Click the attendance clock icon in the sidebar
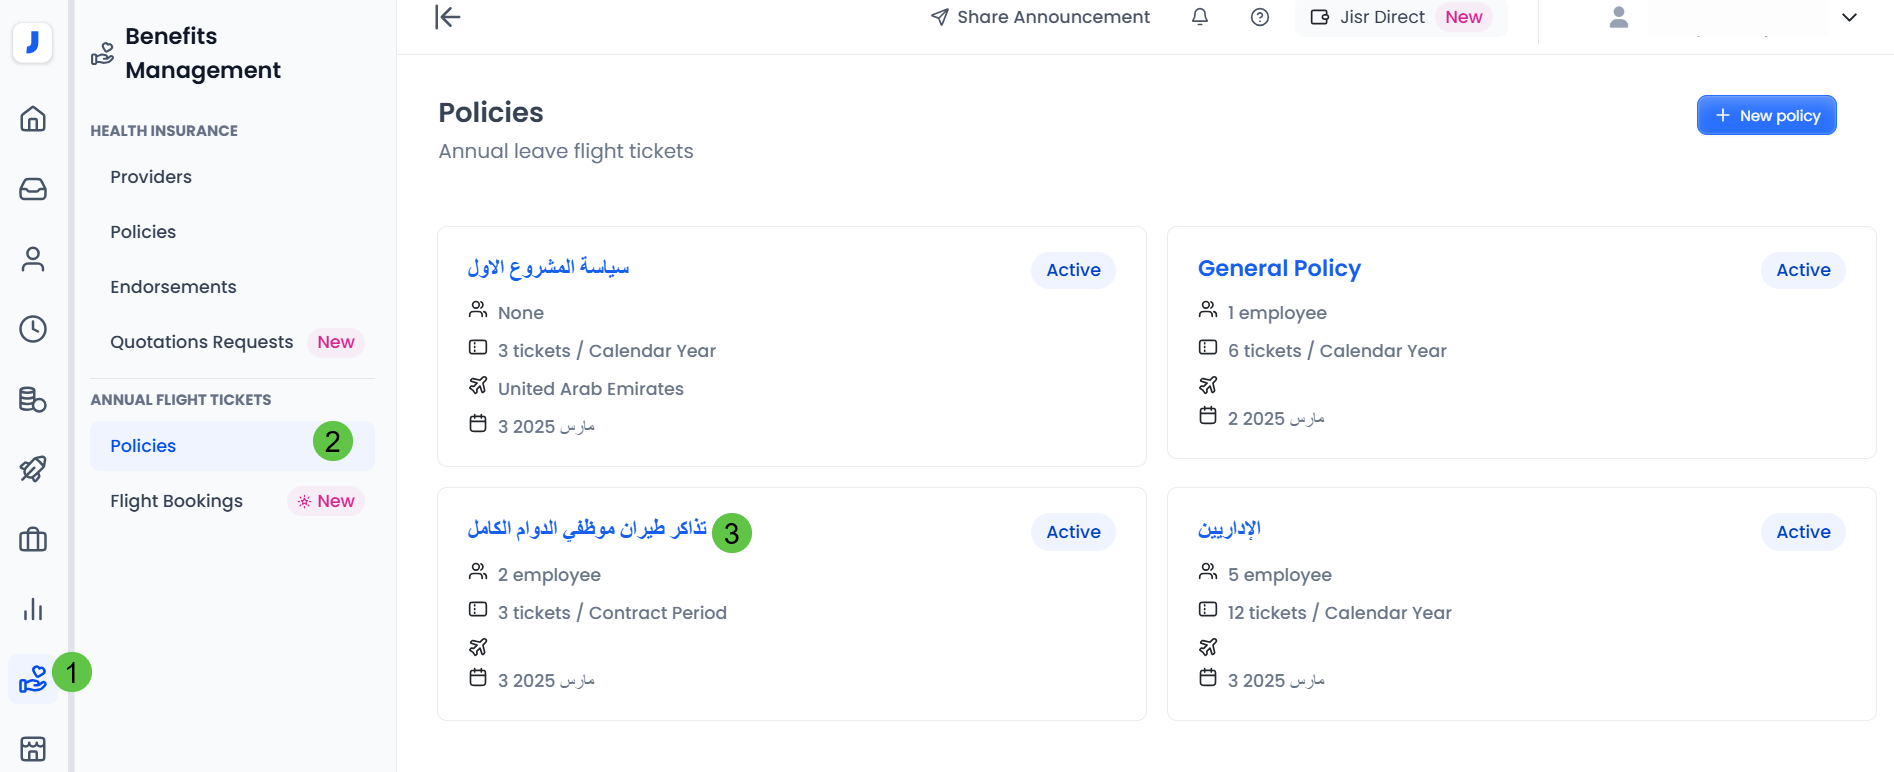The height and width of the screenshot is (772, 1894). click(x=33, y=328)
